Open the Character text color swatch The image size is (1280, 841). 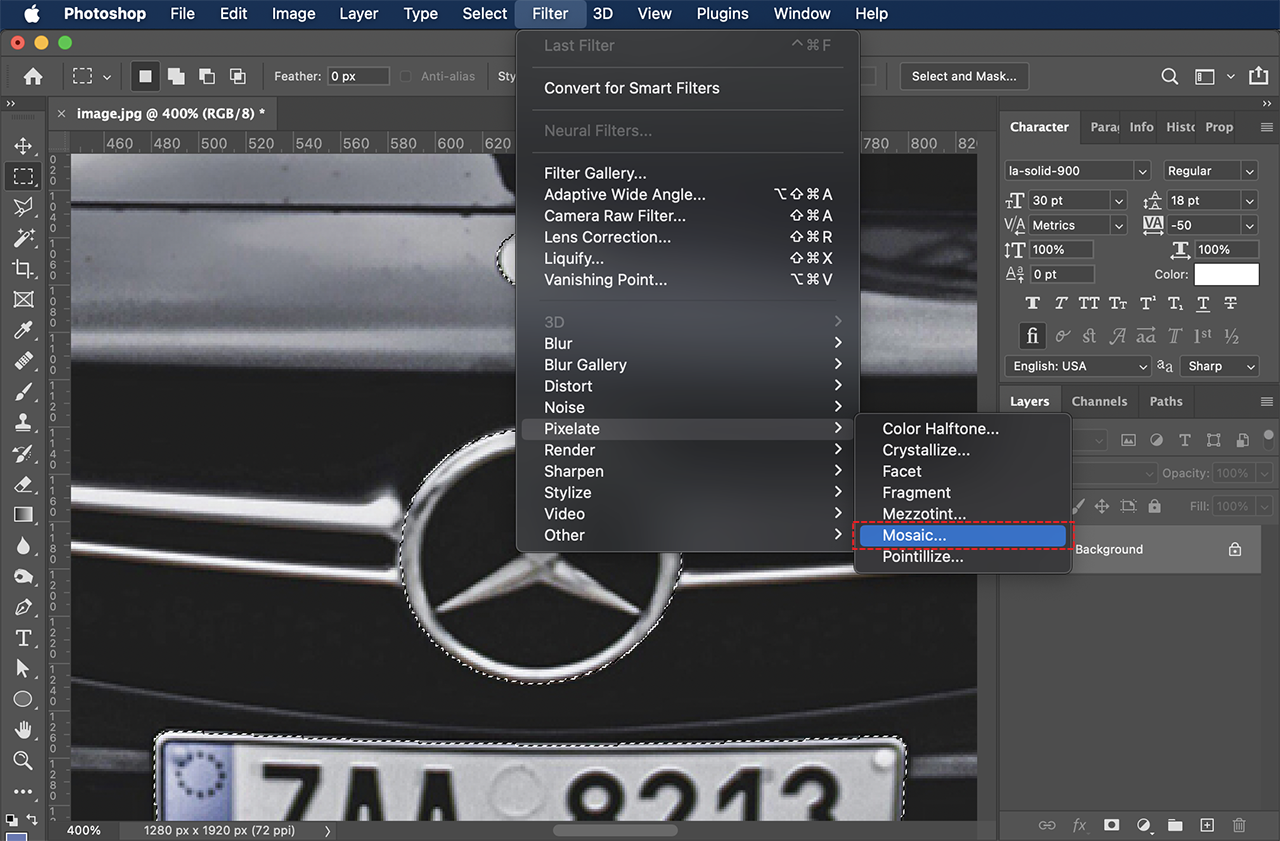coord(1226,274)
